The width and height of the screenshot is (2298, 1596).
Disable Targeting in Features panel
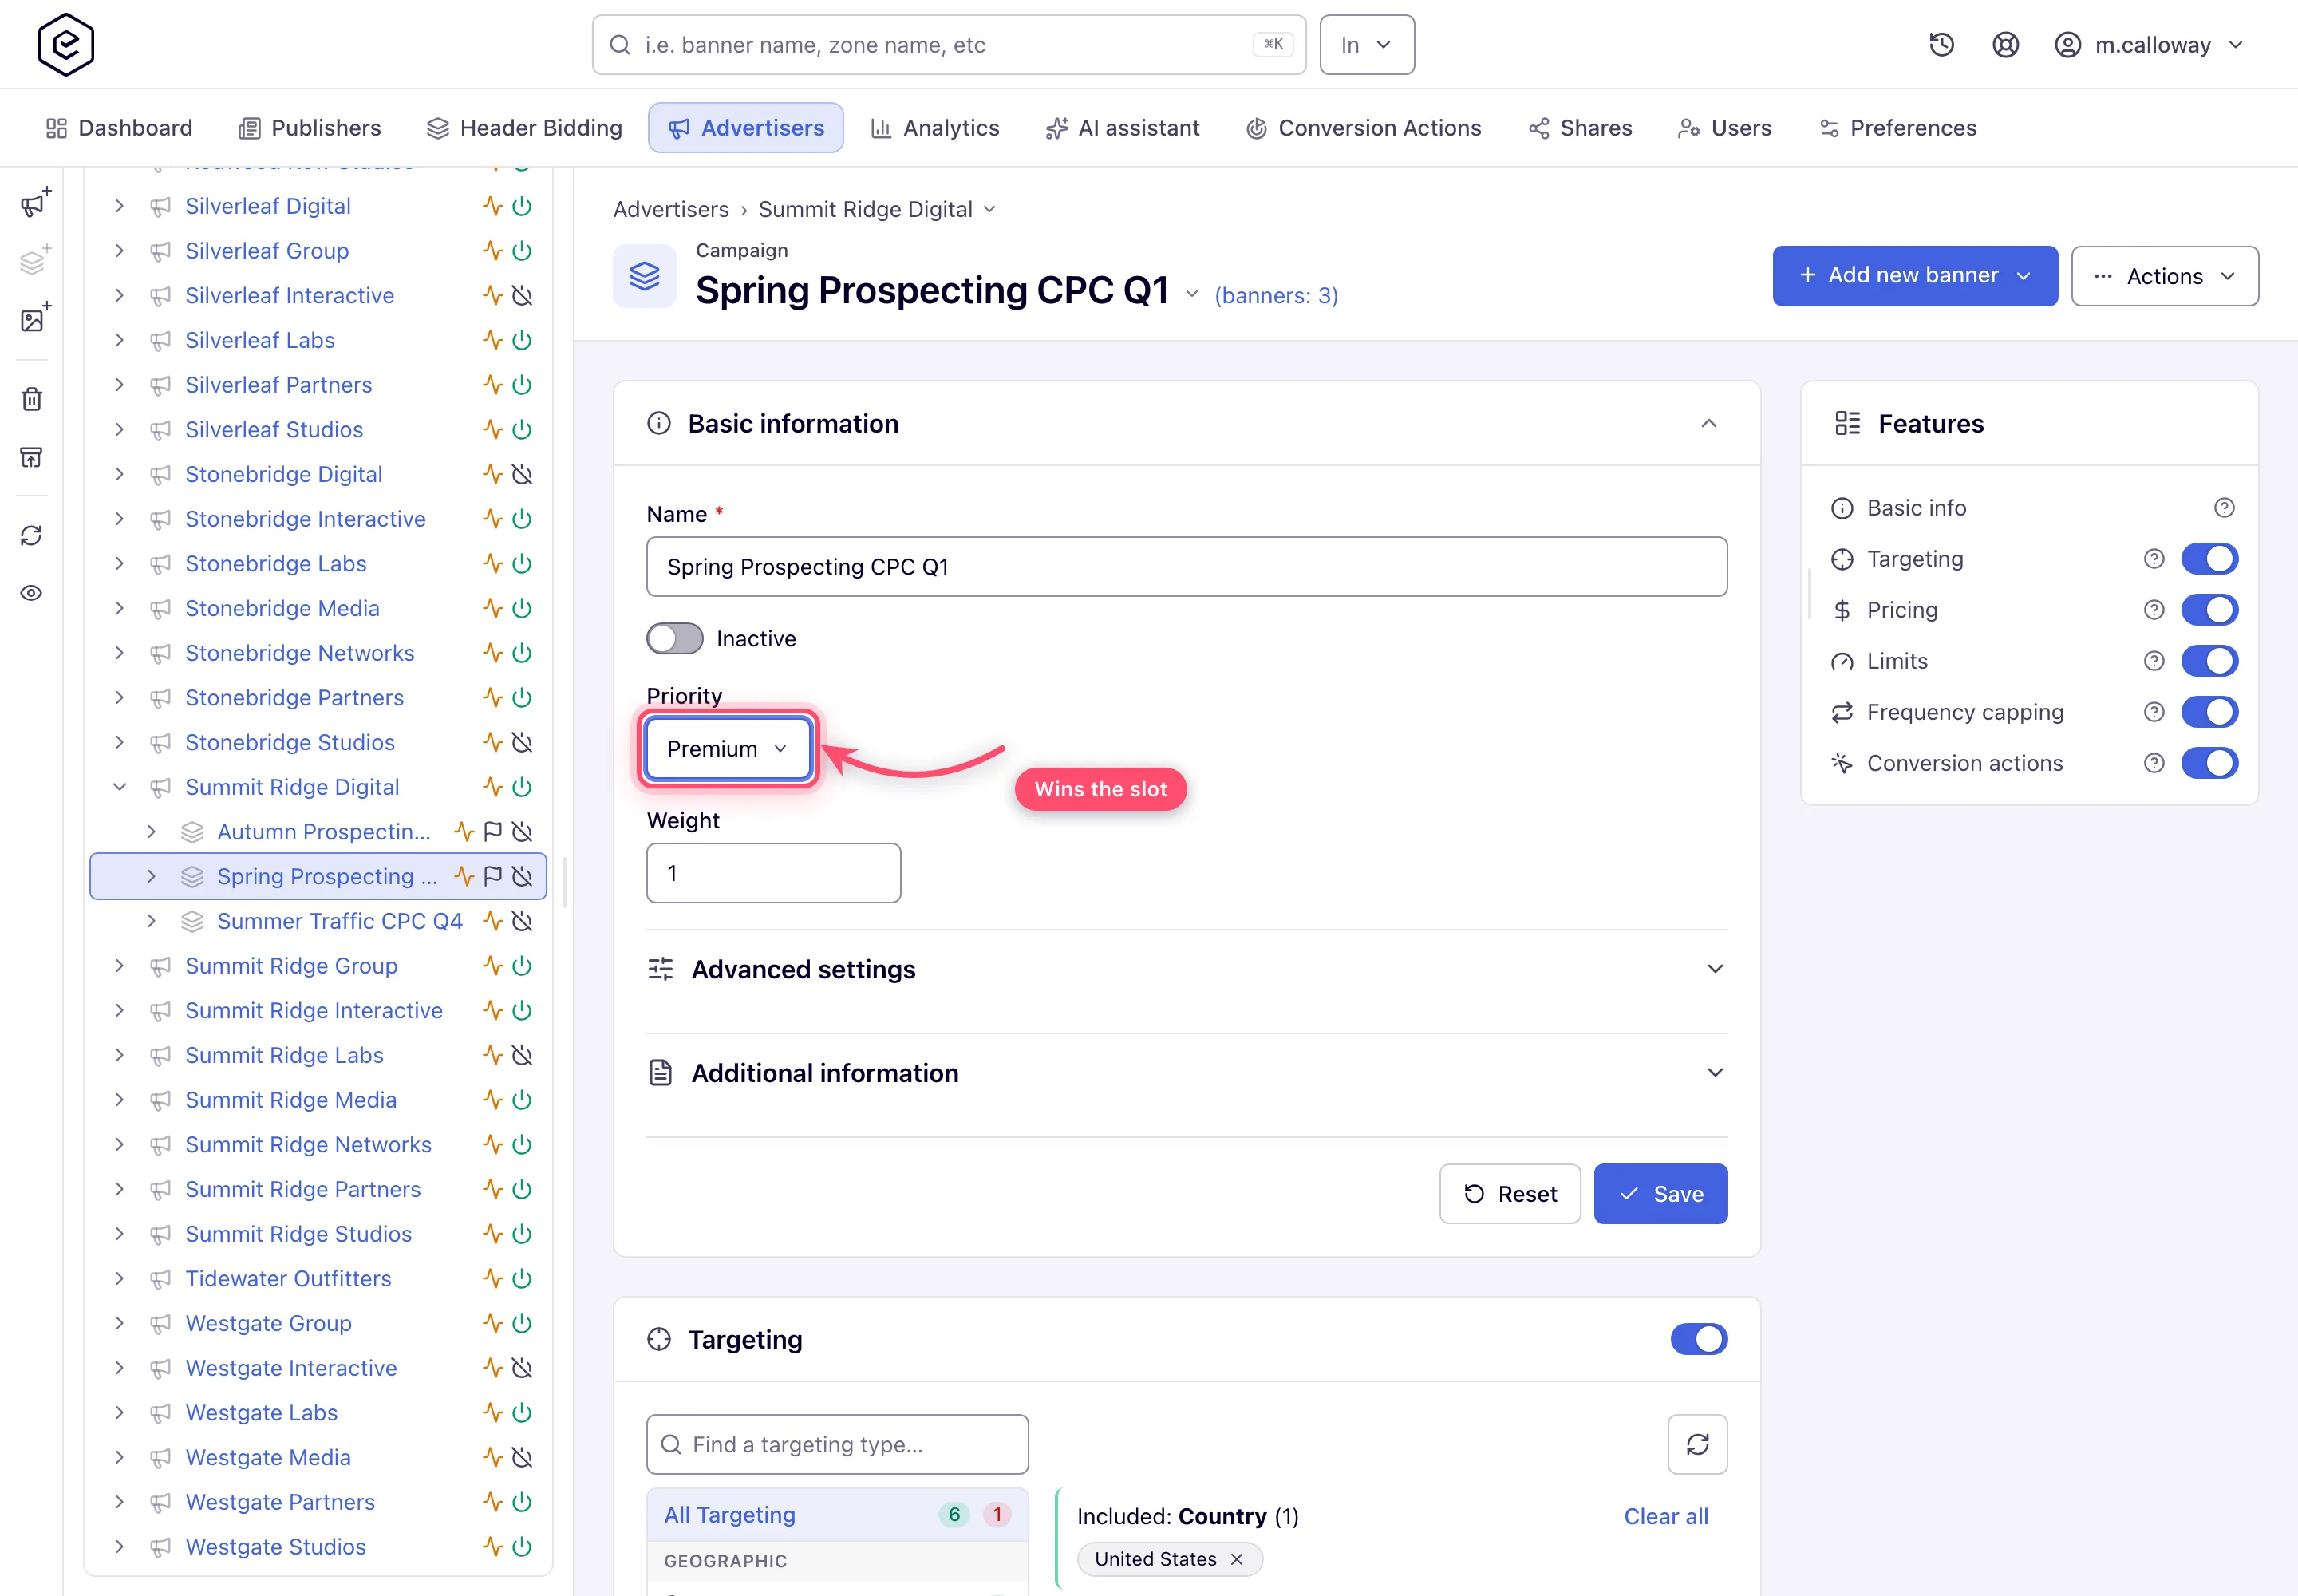click(x=2210, y=559)
